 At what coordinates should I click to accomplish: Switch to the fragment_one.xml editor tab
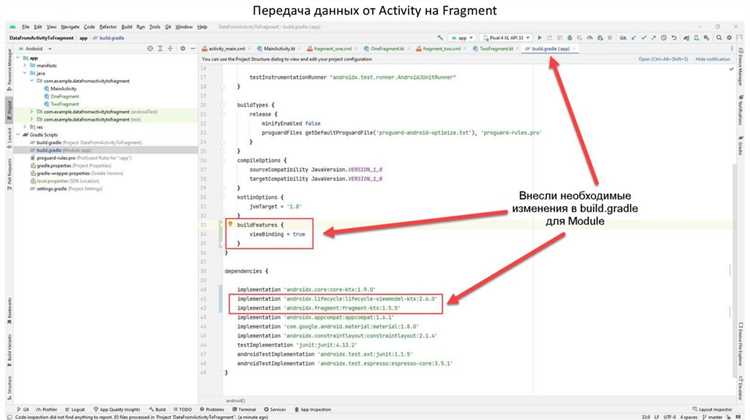click(x=330, y=49)
